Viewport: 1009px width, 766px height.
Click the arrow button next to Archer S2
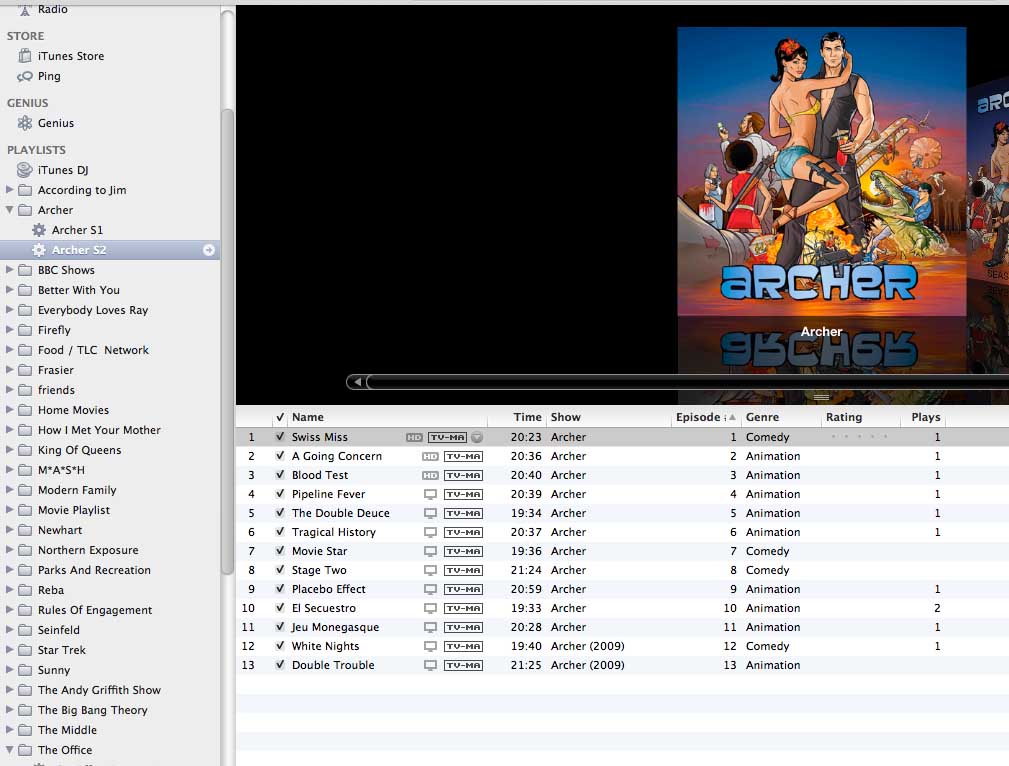pyautogui.click(x=208, y=249)
